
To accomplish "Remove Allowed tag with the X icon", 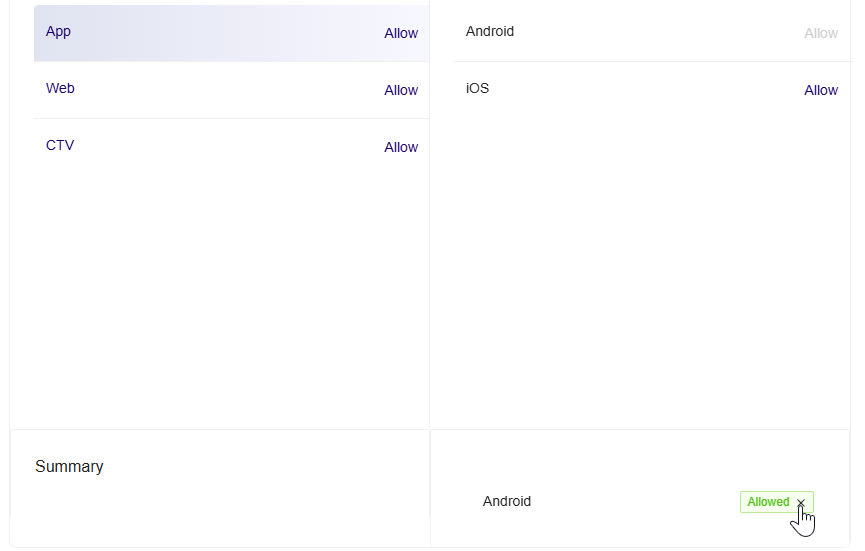I will click(x=801, y=502).
